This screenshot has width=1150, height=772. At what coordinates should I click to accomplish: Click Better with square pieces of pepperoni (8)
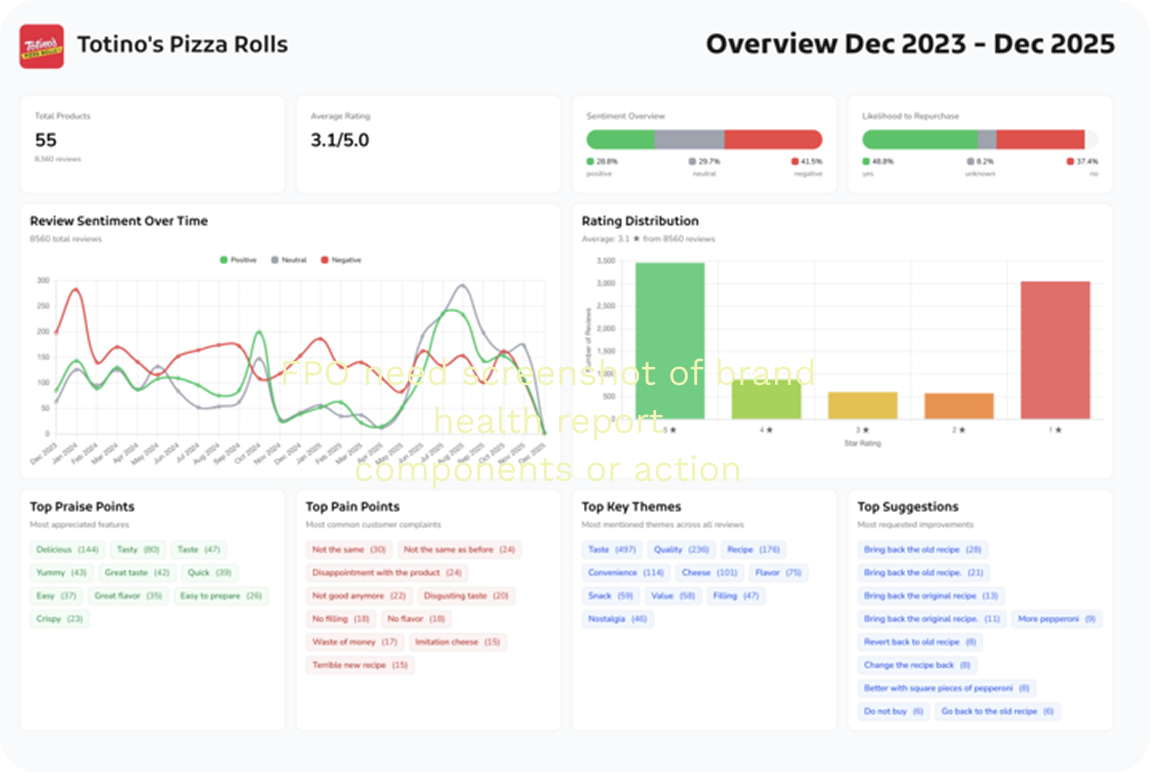(x=947, y=688)
